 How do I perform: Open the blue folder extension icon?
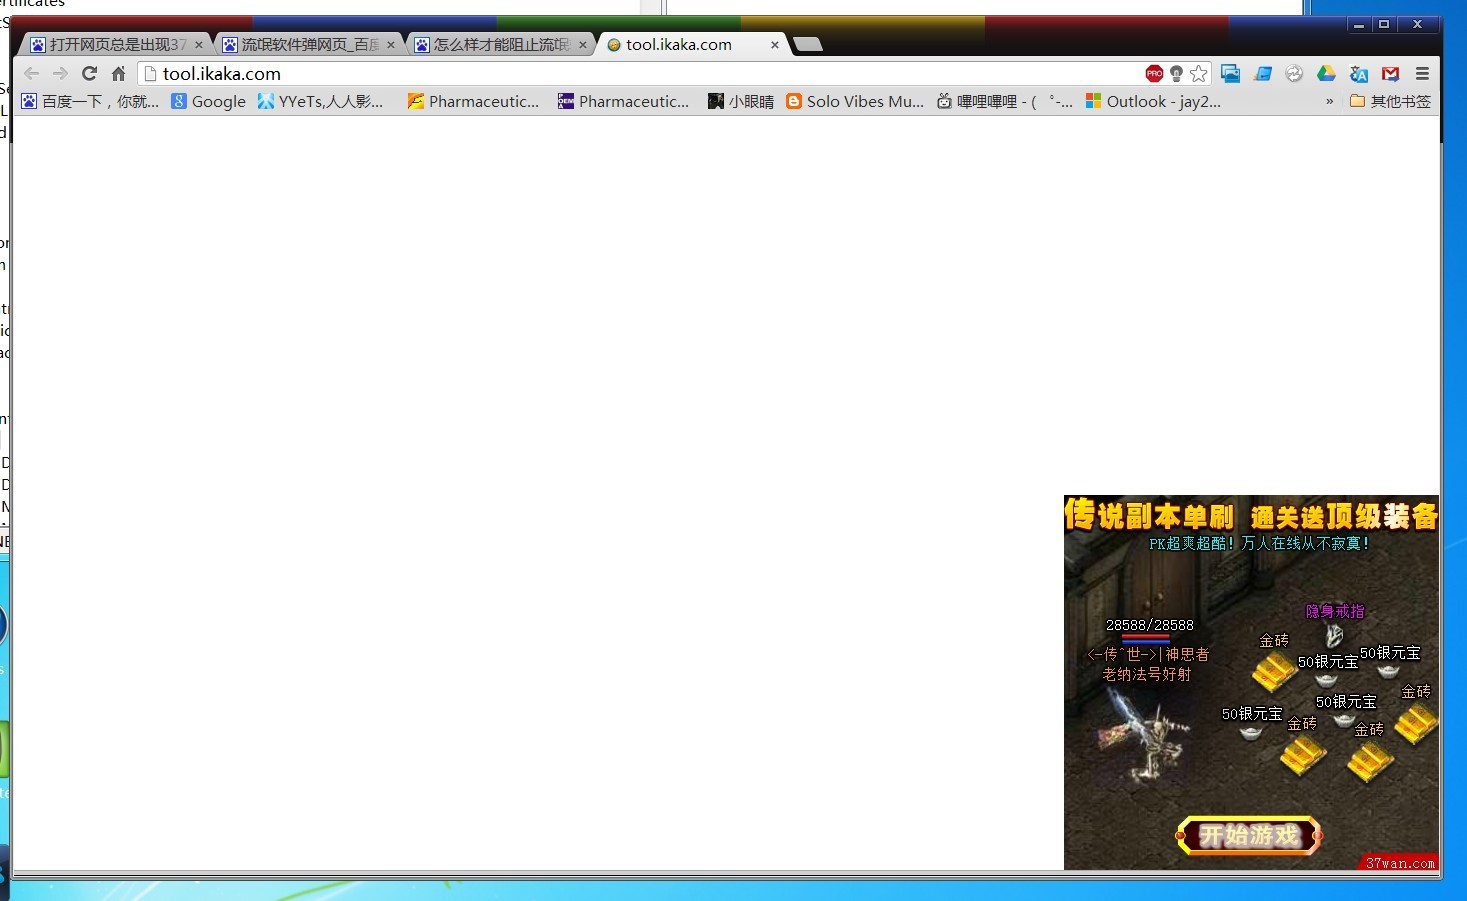click(x=1262, y=73)
